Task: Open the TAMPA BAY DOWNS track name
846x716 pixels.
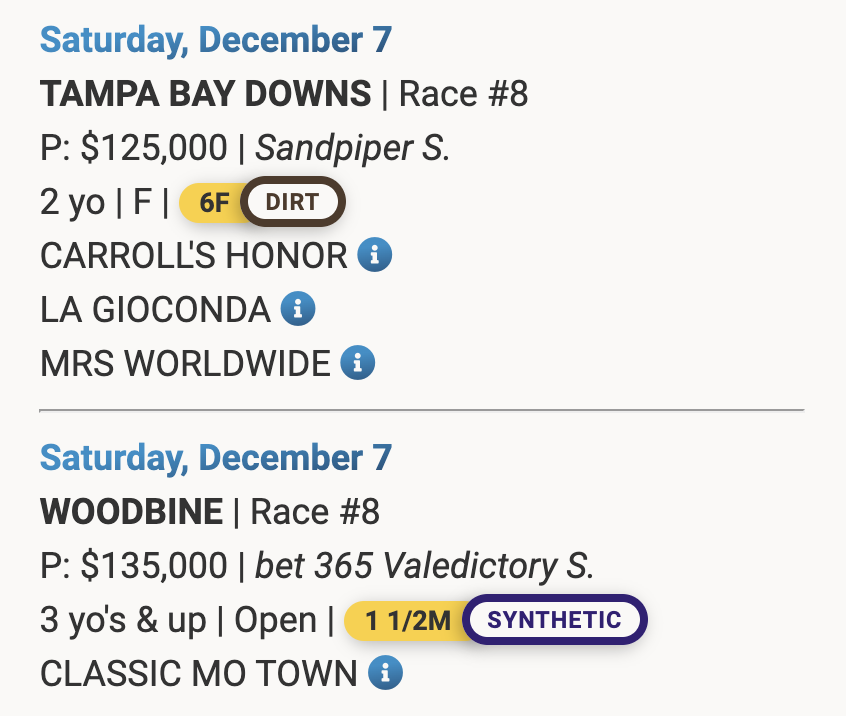Action: tap(205, 95)
